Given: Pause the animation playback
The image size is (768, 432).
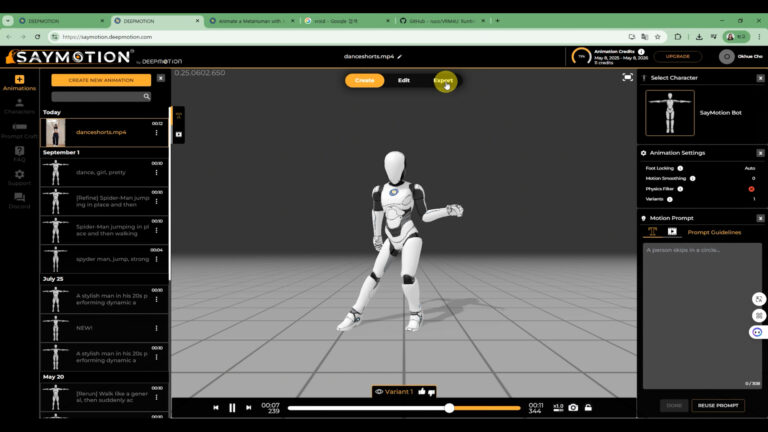Looking at the screenshot, I should (x=232, y=407).
